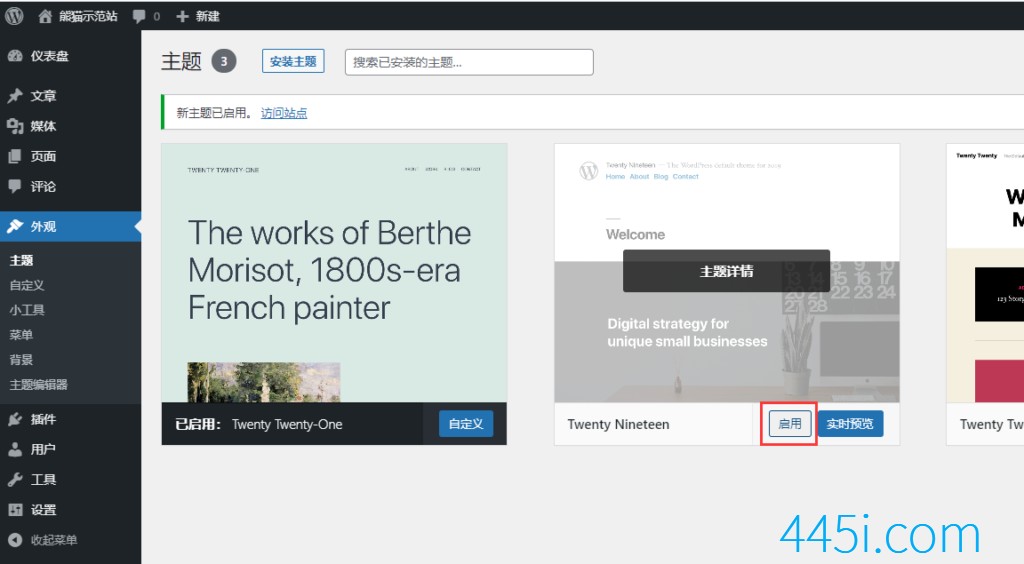Open 小工具 submenu item
Viewport: 1024px width, 564px height.
pyautogui.click(x=27, y=310)
